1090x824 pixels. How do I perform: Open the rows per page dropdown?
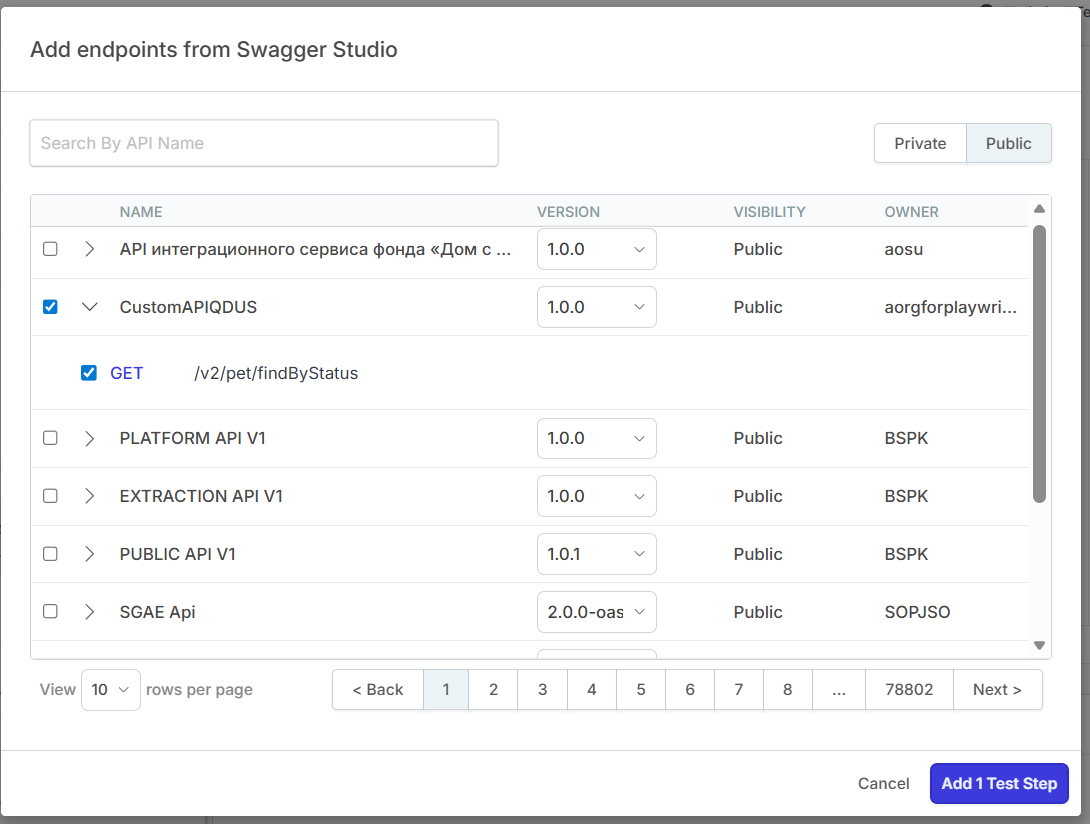[x=110, y=689]
